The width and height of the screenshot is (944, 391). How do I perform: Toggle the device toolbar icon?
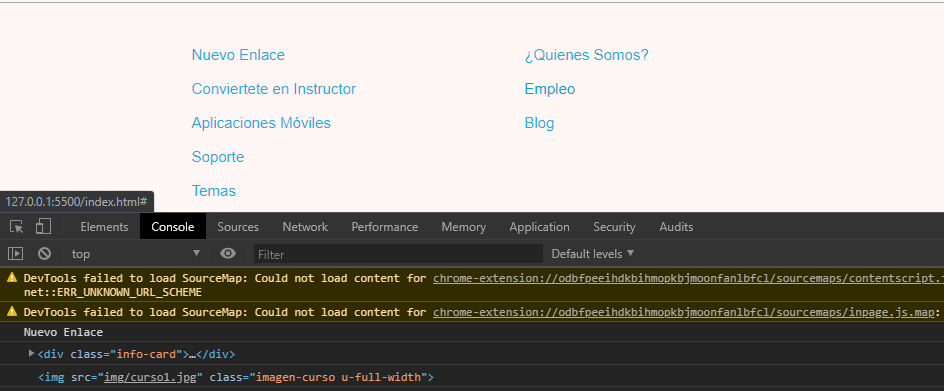43,227
